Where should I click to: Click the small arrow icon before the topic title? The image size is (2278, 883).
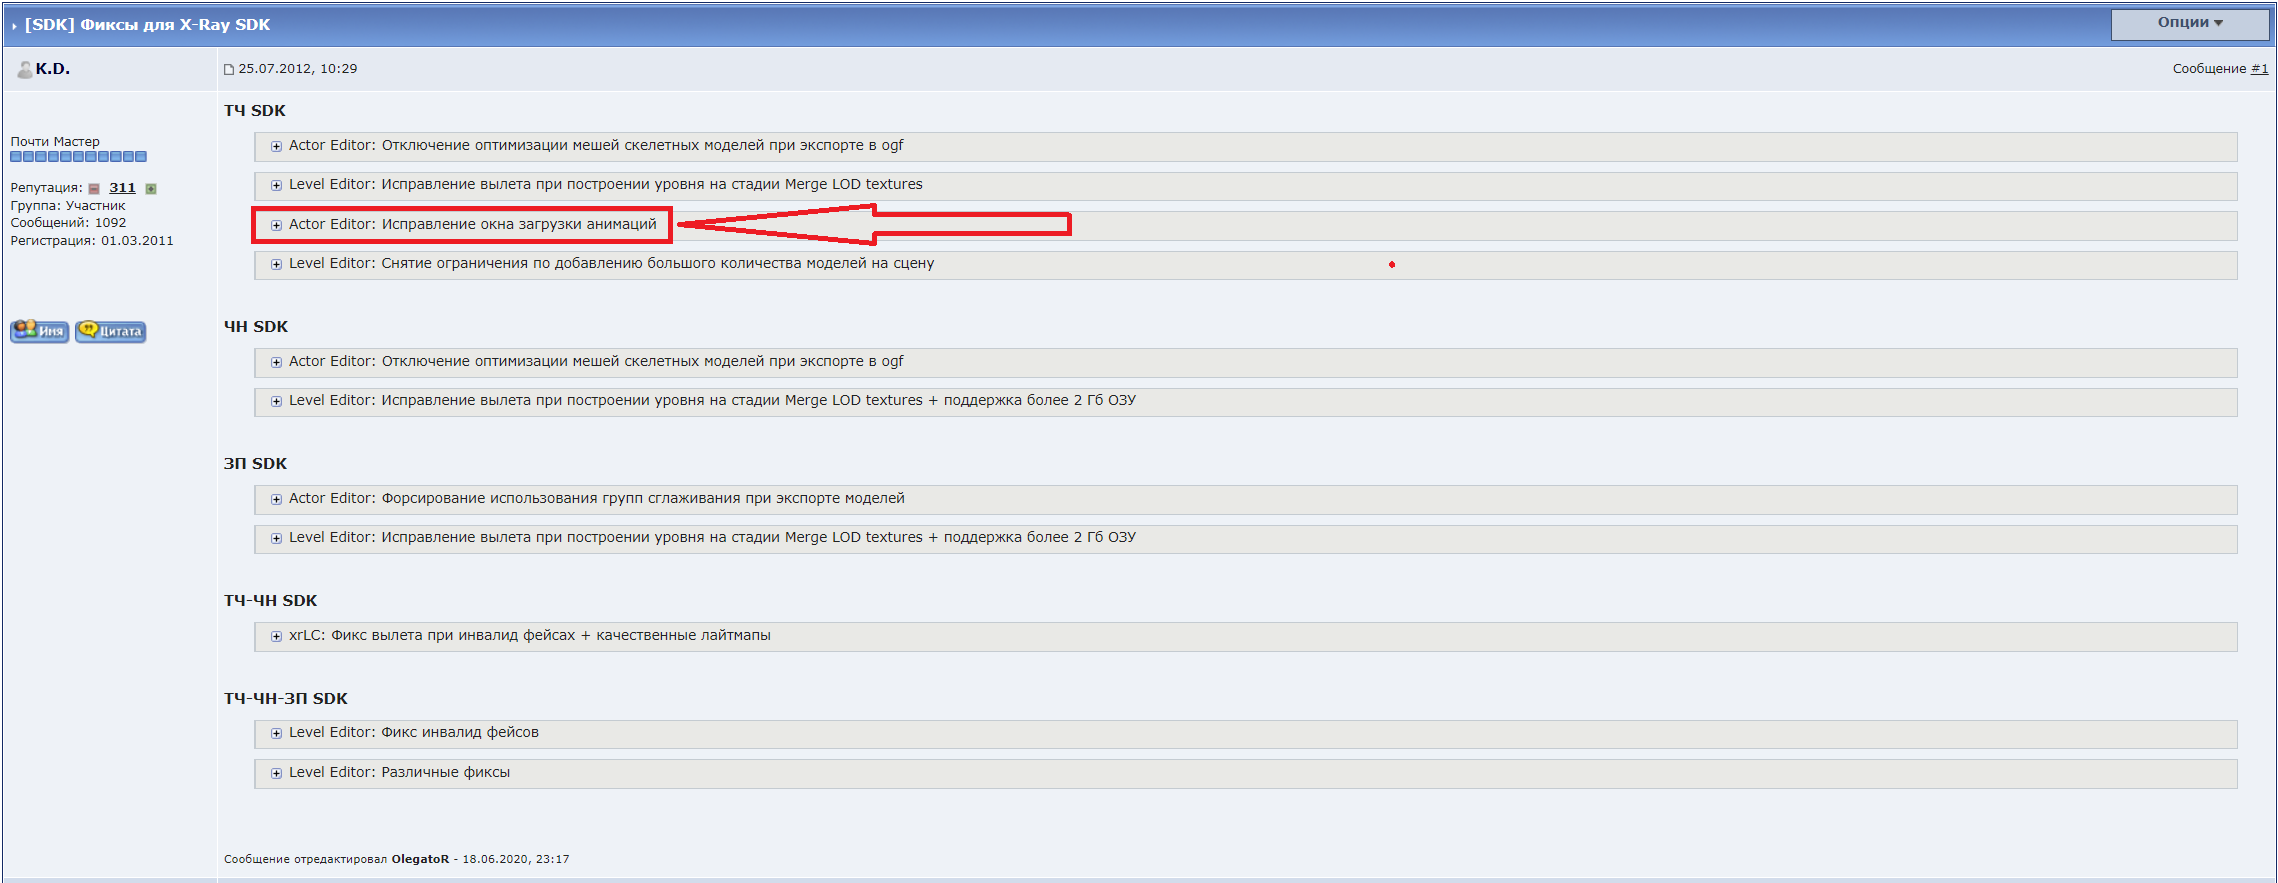click(14, 26)
